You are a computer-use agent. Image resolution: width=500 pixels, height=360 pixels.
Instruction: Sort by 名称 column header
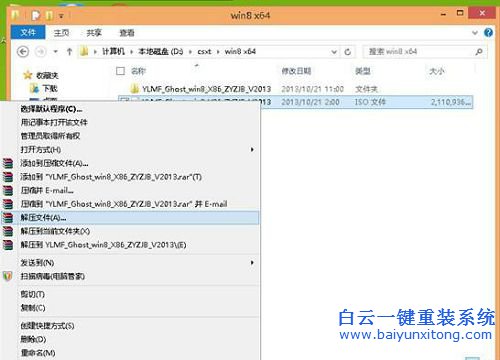pyautogui.click(x=138, y=71)
